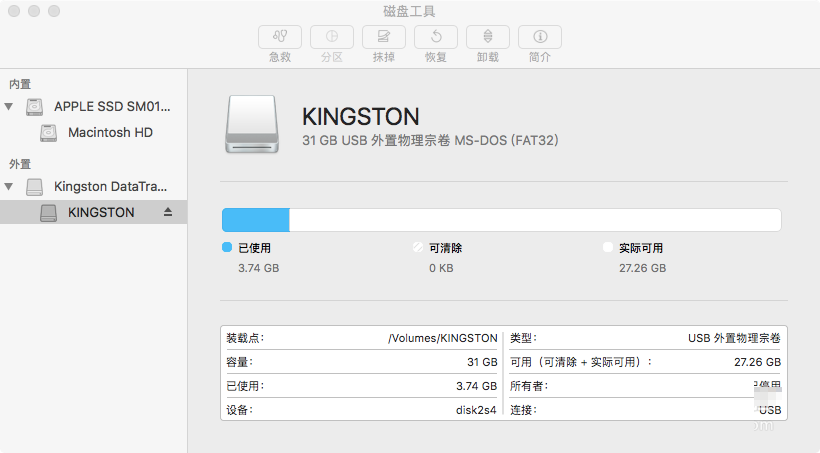This screenshot has width=820, height=453.
Task: Click the blue 已使用 legend dot
Action: tap(227, 247)
